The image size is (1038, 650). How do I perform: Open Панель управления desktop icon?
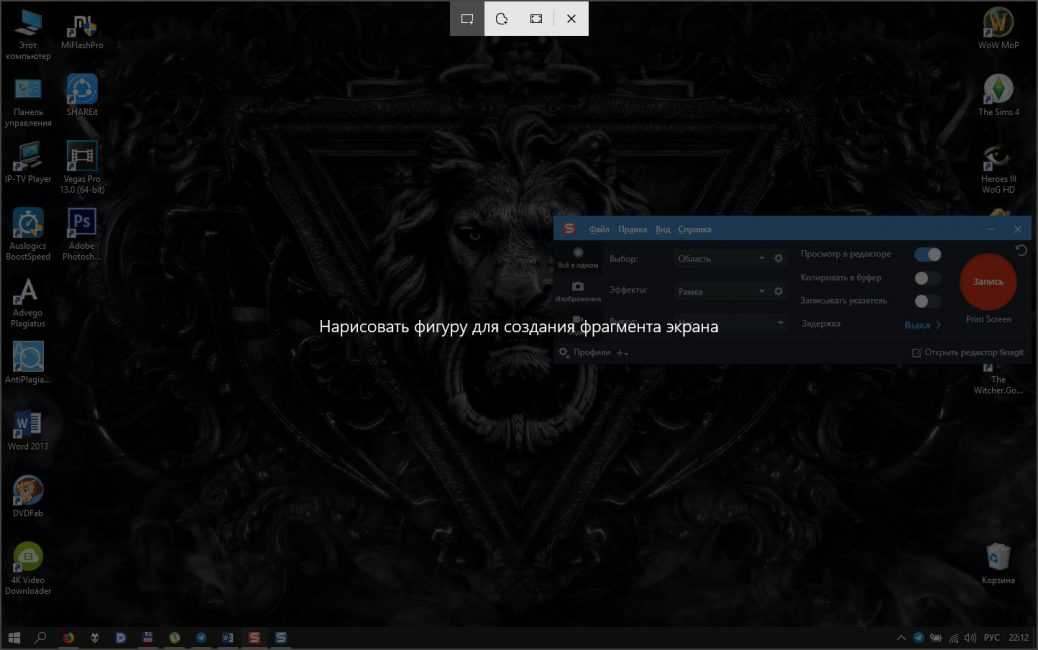pyautogui.click(x=28, y=102)
